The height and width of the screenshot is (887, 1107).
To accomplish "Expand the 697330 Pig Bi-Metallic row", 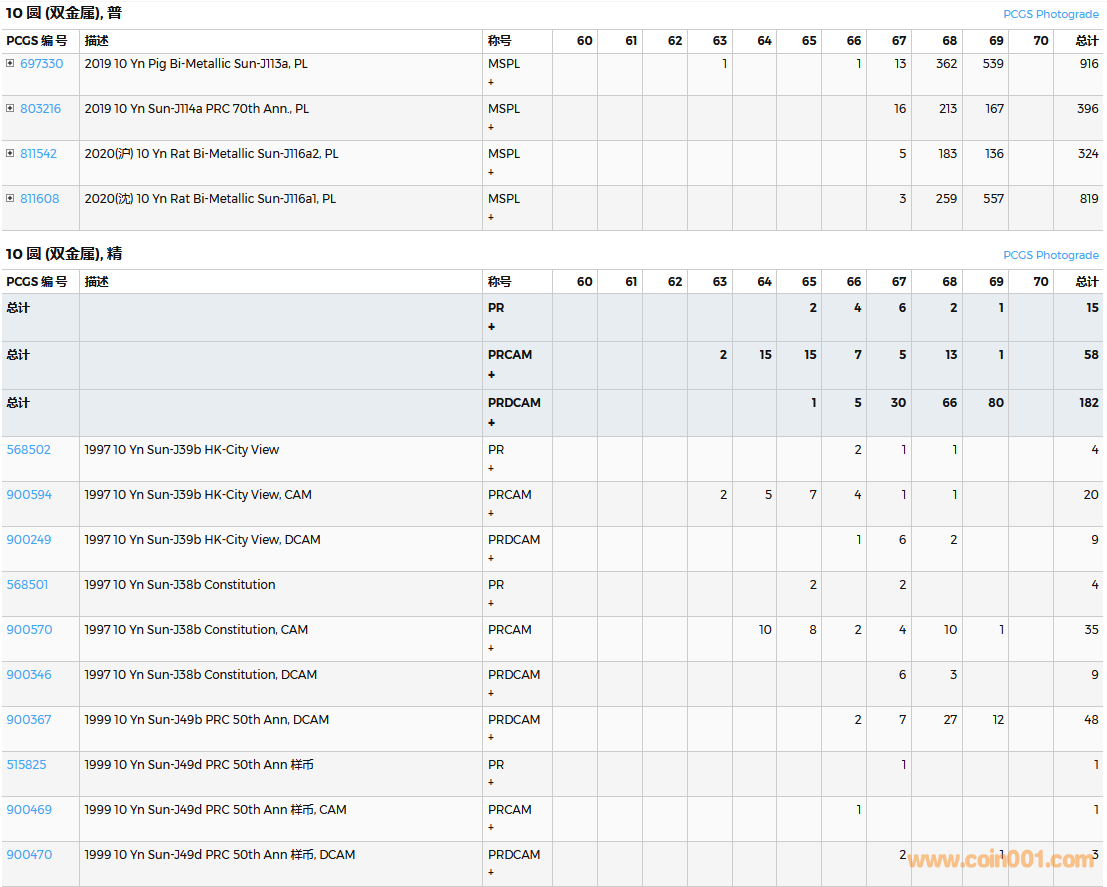I will click(x=10, y=63).
